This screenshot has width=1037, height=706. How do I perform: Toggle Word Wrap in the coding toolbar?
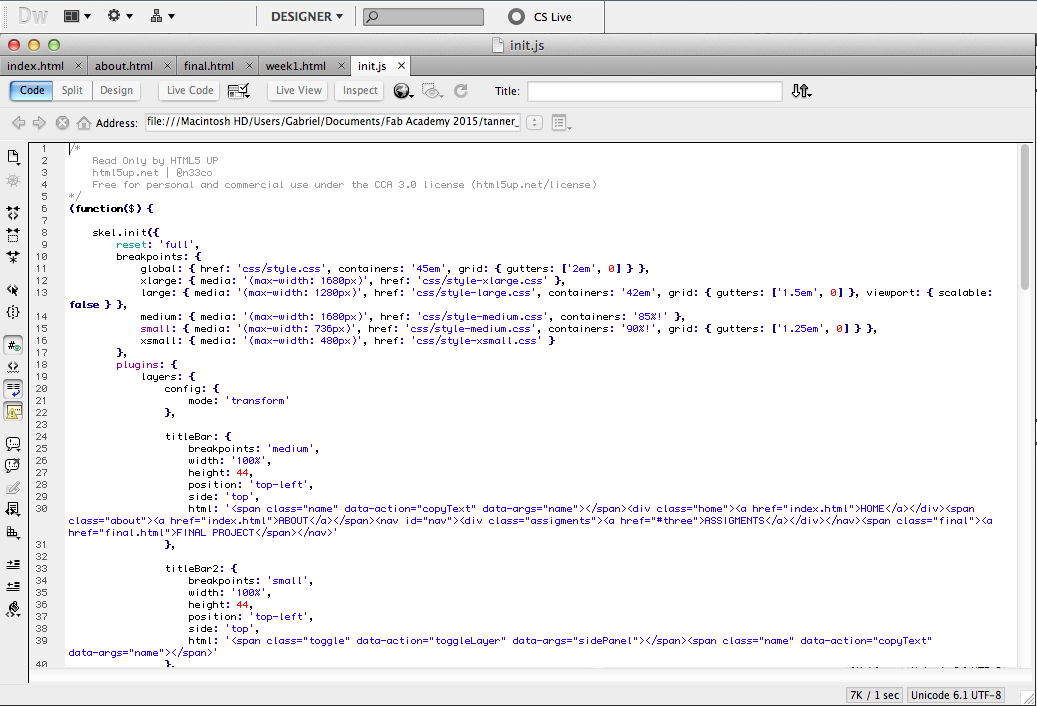tap(13, 389)
